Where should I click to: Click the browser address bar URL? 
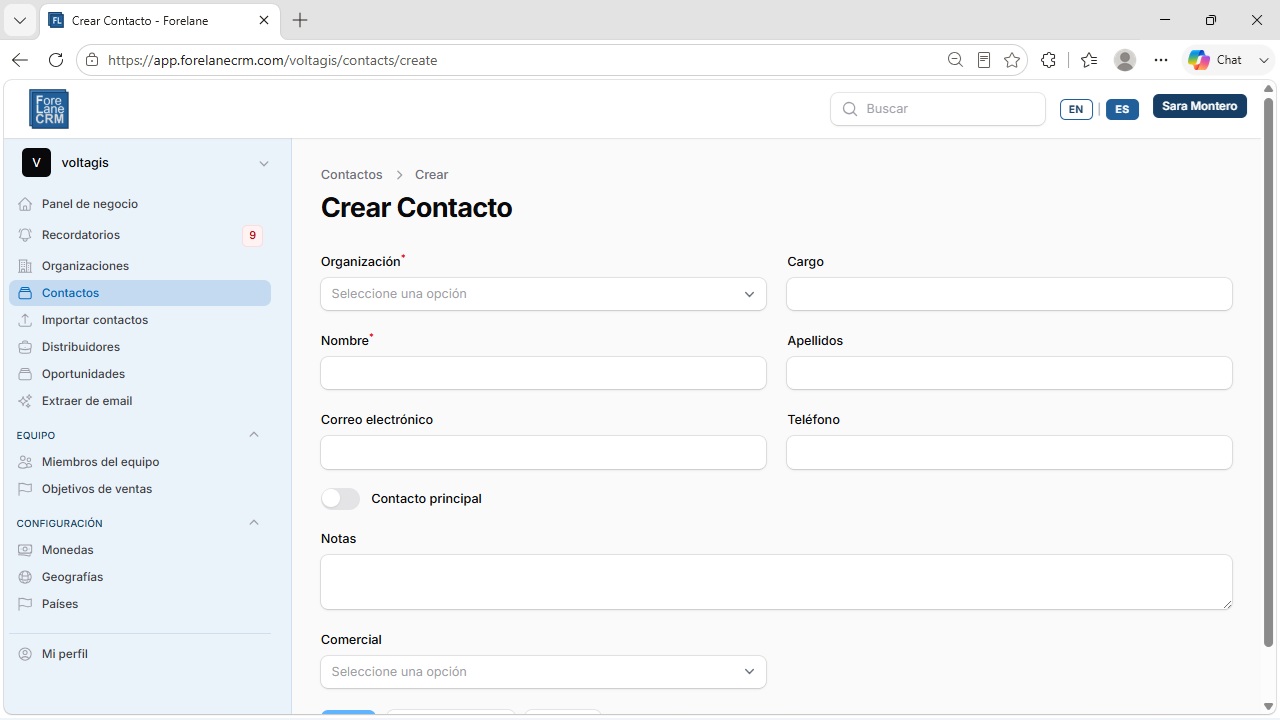(272, 60)
